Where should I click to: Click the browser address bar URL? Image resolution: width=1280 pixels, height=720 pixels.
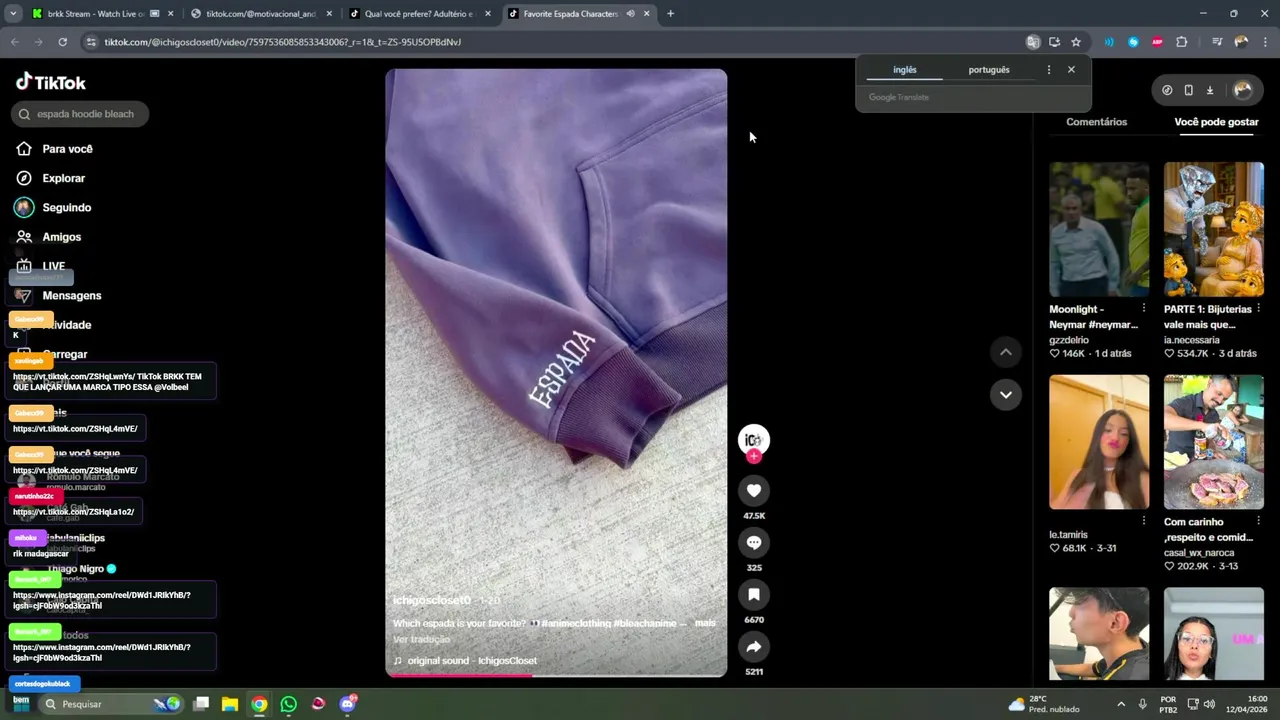pos(283,42)
